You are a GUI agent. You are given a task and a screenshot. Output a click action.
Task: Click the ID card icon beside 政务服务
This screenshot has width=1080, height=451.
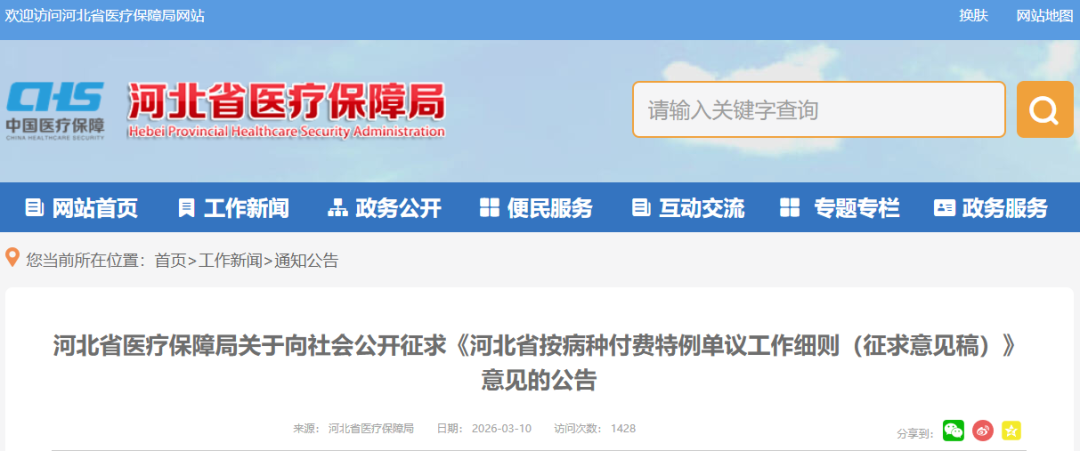click(x=944, y=207)
